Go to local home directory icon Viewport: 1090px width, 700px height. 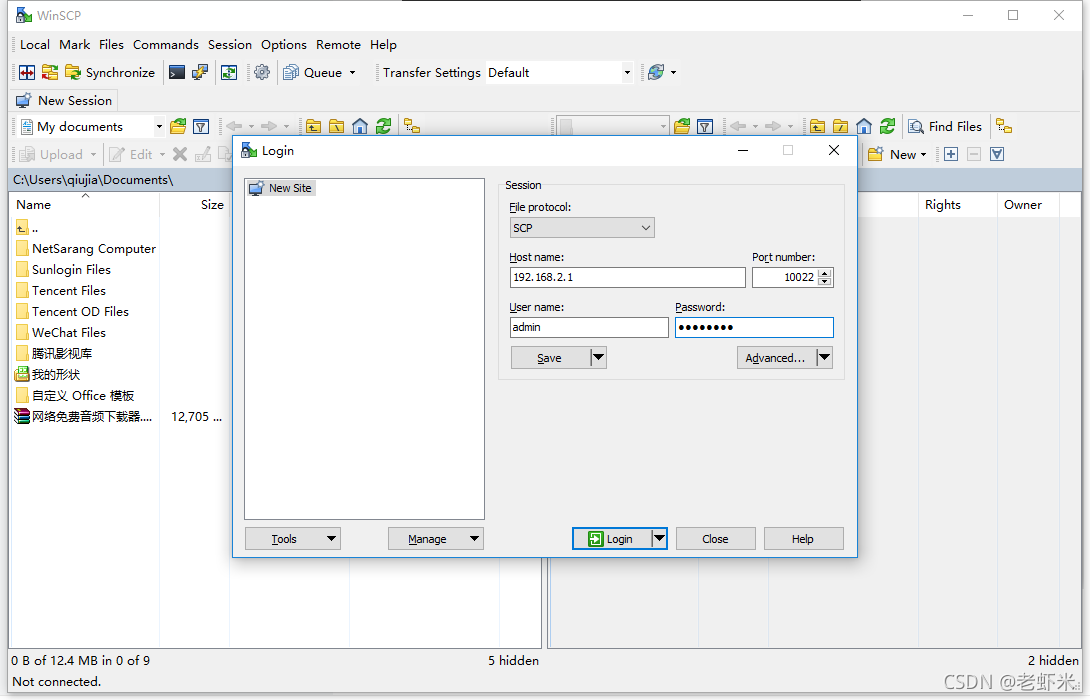359,127
